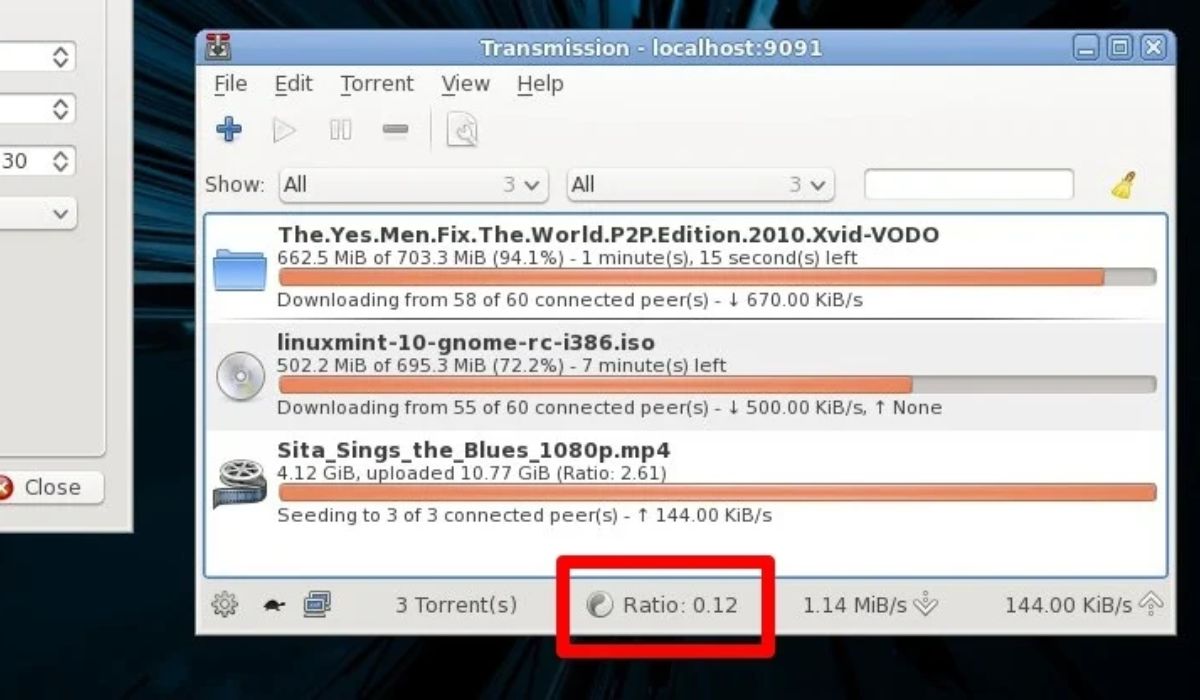Close the Transmission window
Image resolution: width=1200 pixels, height=700 pixels.
(1153, 47)
